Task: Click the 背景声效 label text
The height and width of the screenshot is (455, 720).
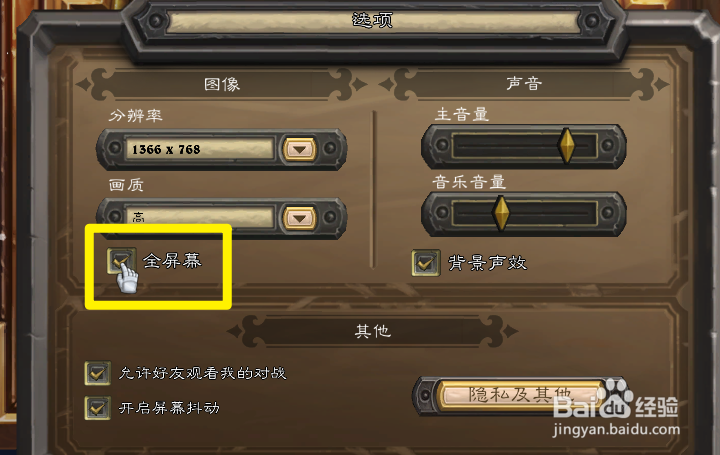Action: (487, 263)
